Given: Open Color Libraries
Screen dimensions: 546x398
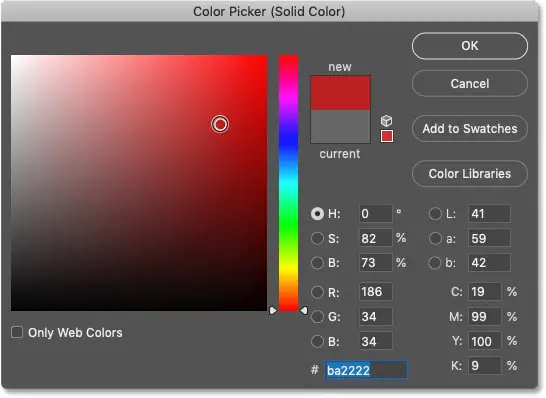Looking at the screenshot, I should 470,174.
